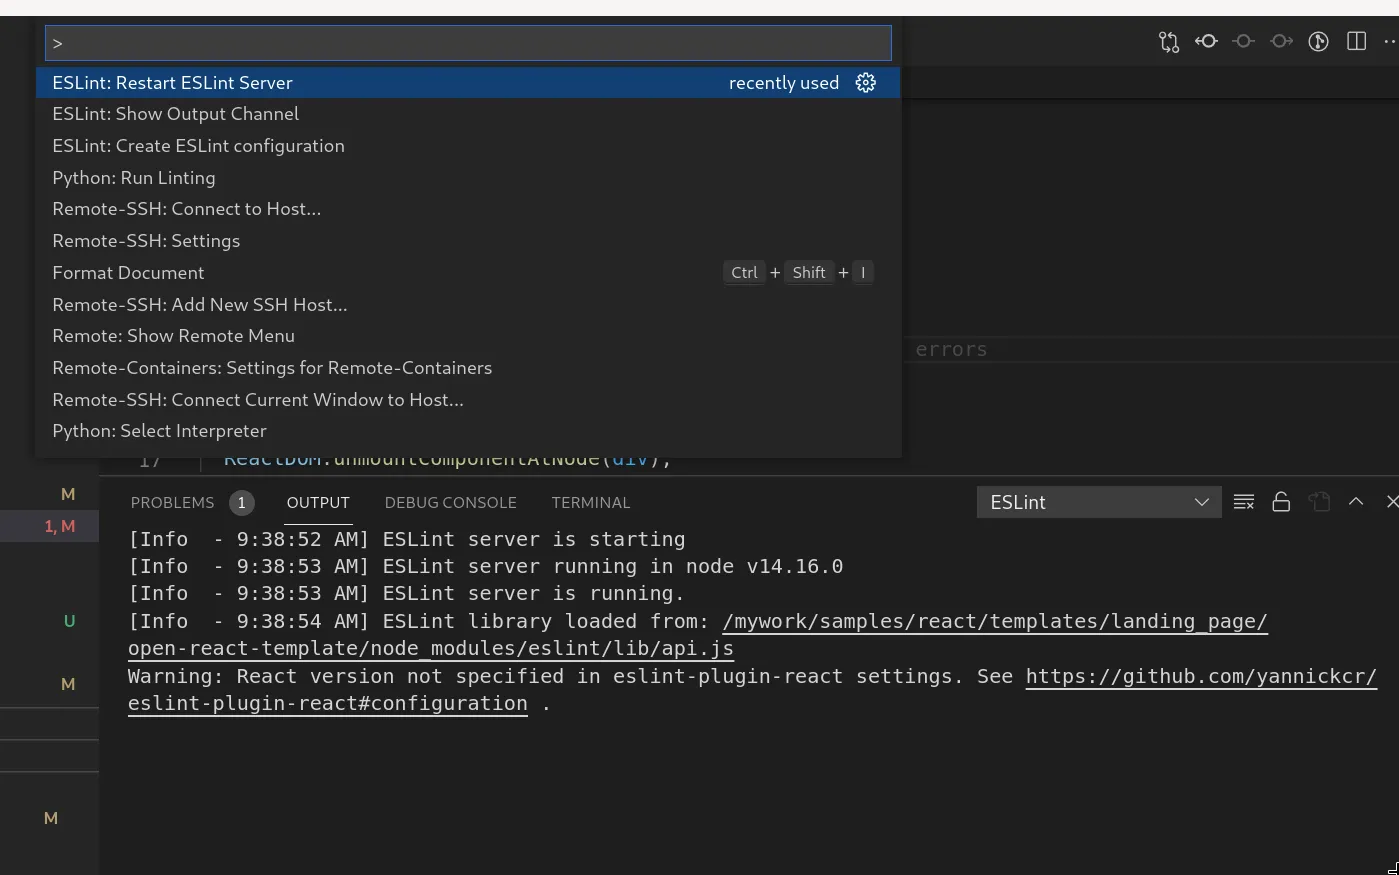Run Python: Select Interpreter command
The width and height of the screenshot is (1399, 875).
pyautogui.click(x=468, y=431)
